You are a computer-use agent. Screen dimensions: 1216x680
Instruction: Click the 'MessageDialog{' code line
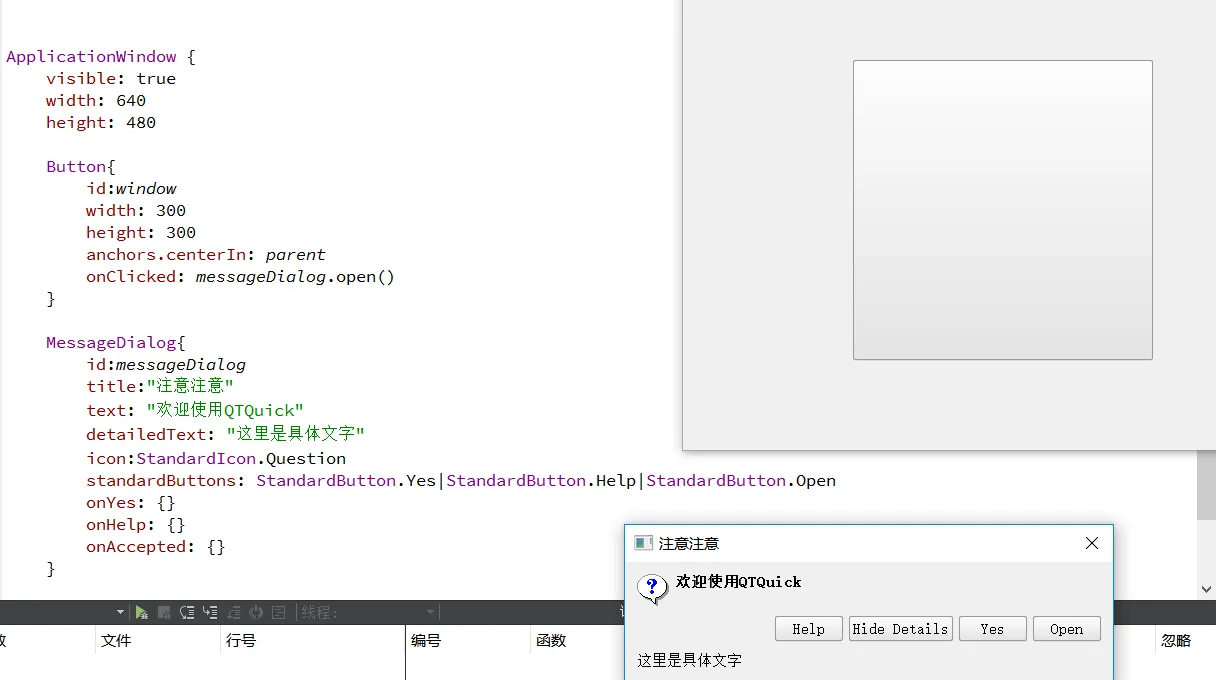[116, 343]
